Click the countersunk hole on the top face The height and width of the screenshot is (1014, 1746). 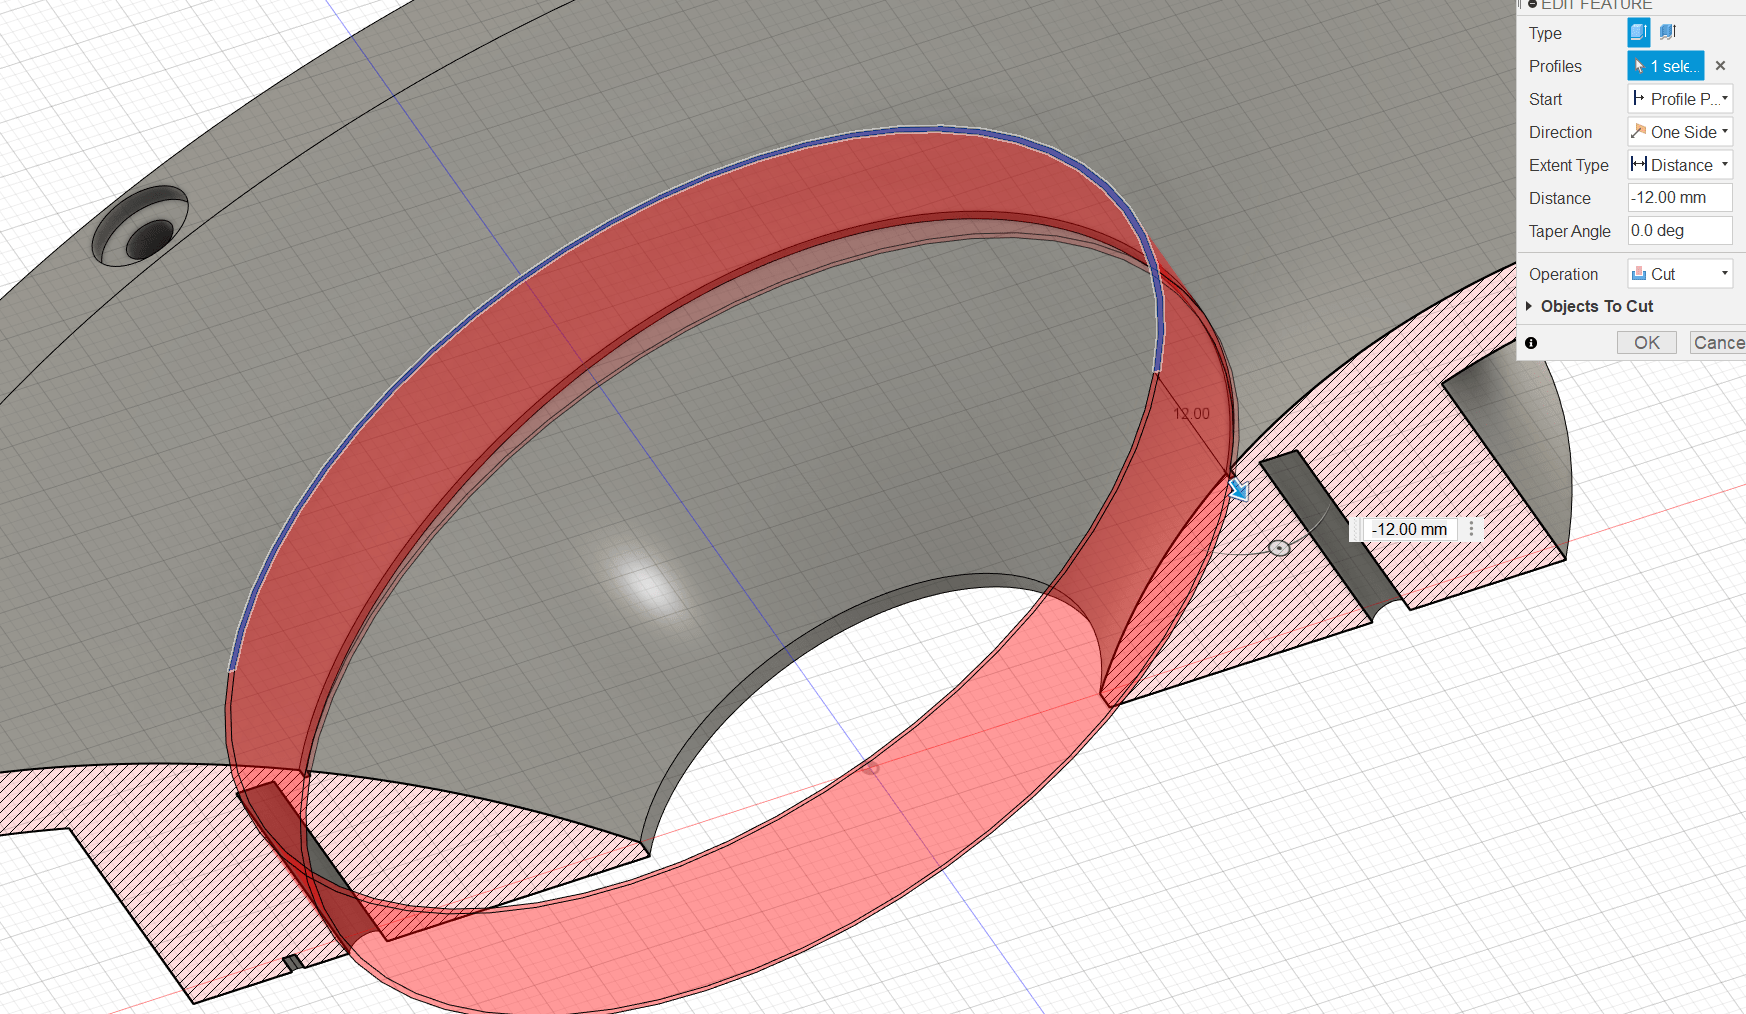point(141,227)
